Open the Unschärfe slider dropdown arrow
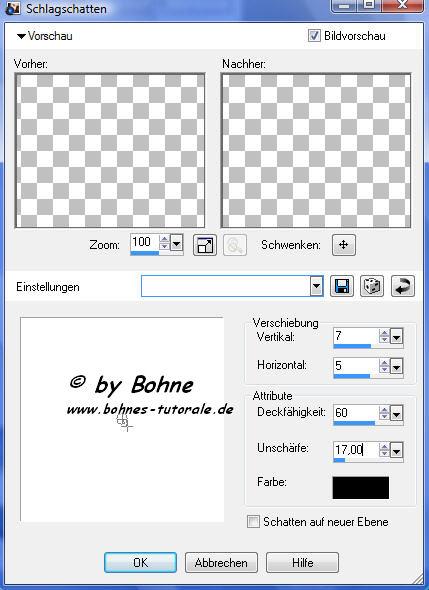 [396, 450]
